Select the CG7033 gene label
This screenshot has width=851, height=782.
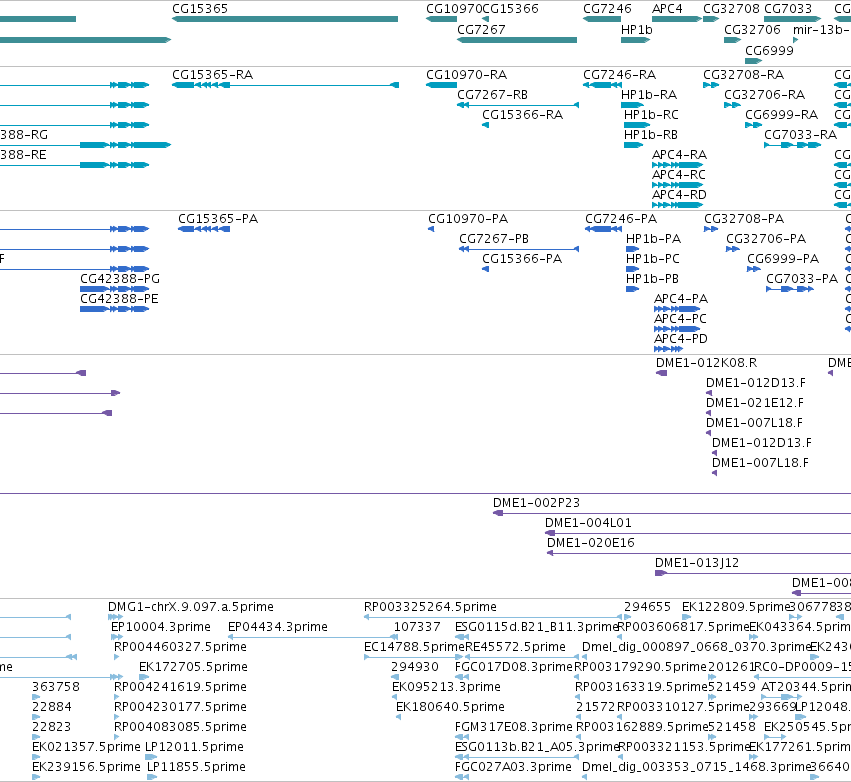coord(788,9)
